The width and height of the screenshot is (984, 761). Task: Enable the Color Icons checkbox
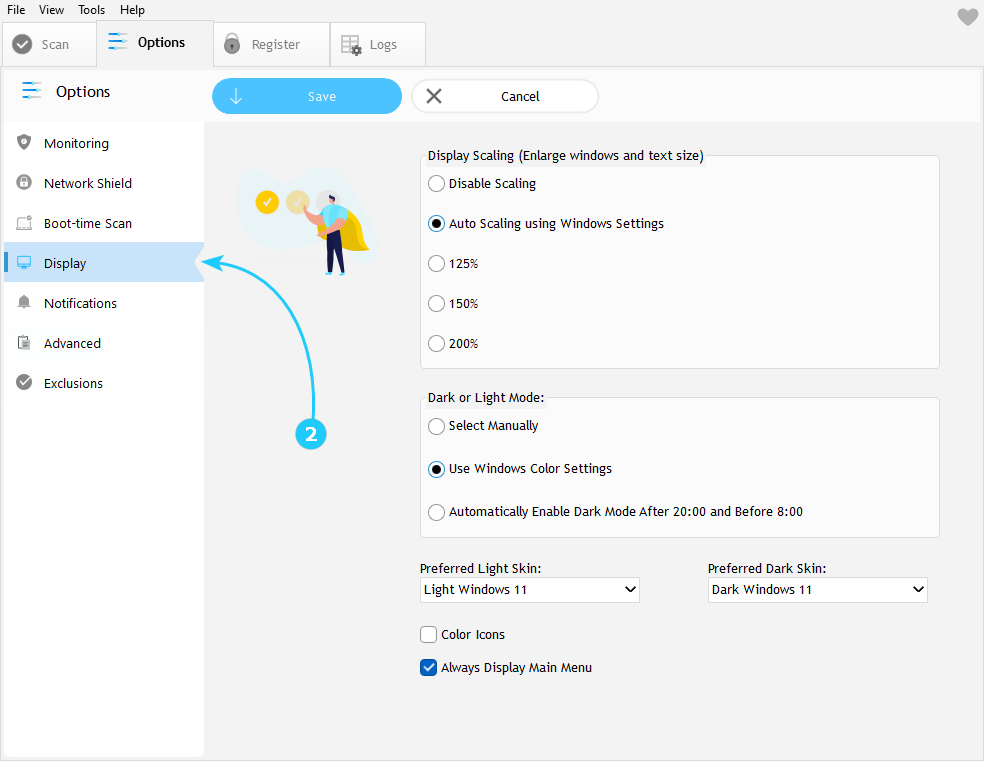pos(429,635)
